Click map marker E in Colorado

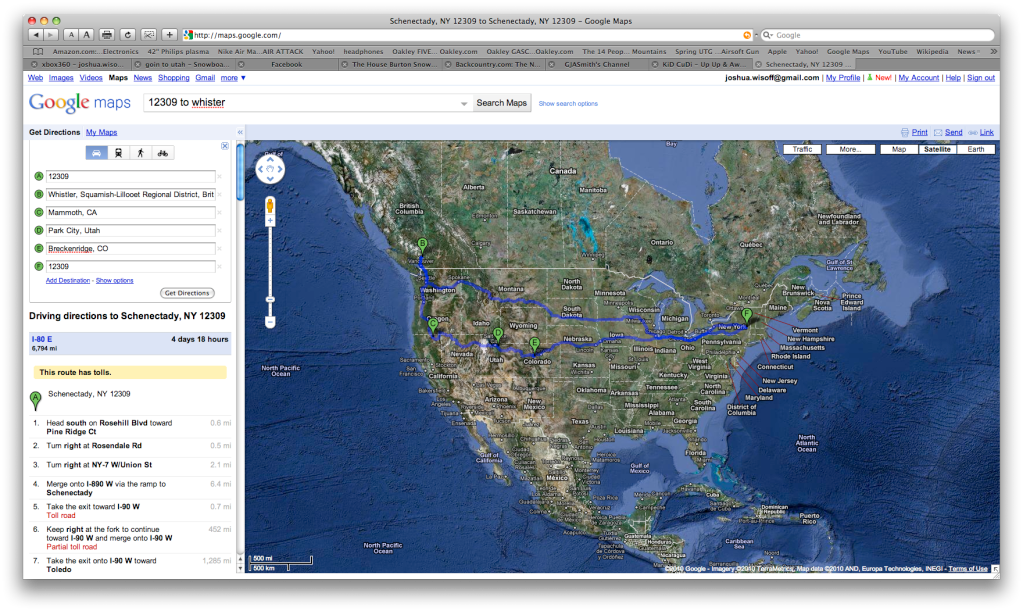[x=534, y=344]
